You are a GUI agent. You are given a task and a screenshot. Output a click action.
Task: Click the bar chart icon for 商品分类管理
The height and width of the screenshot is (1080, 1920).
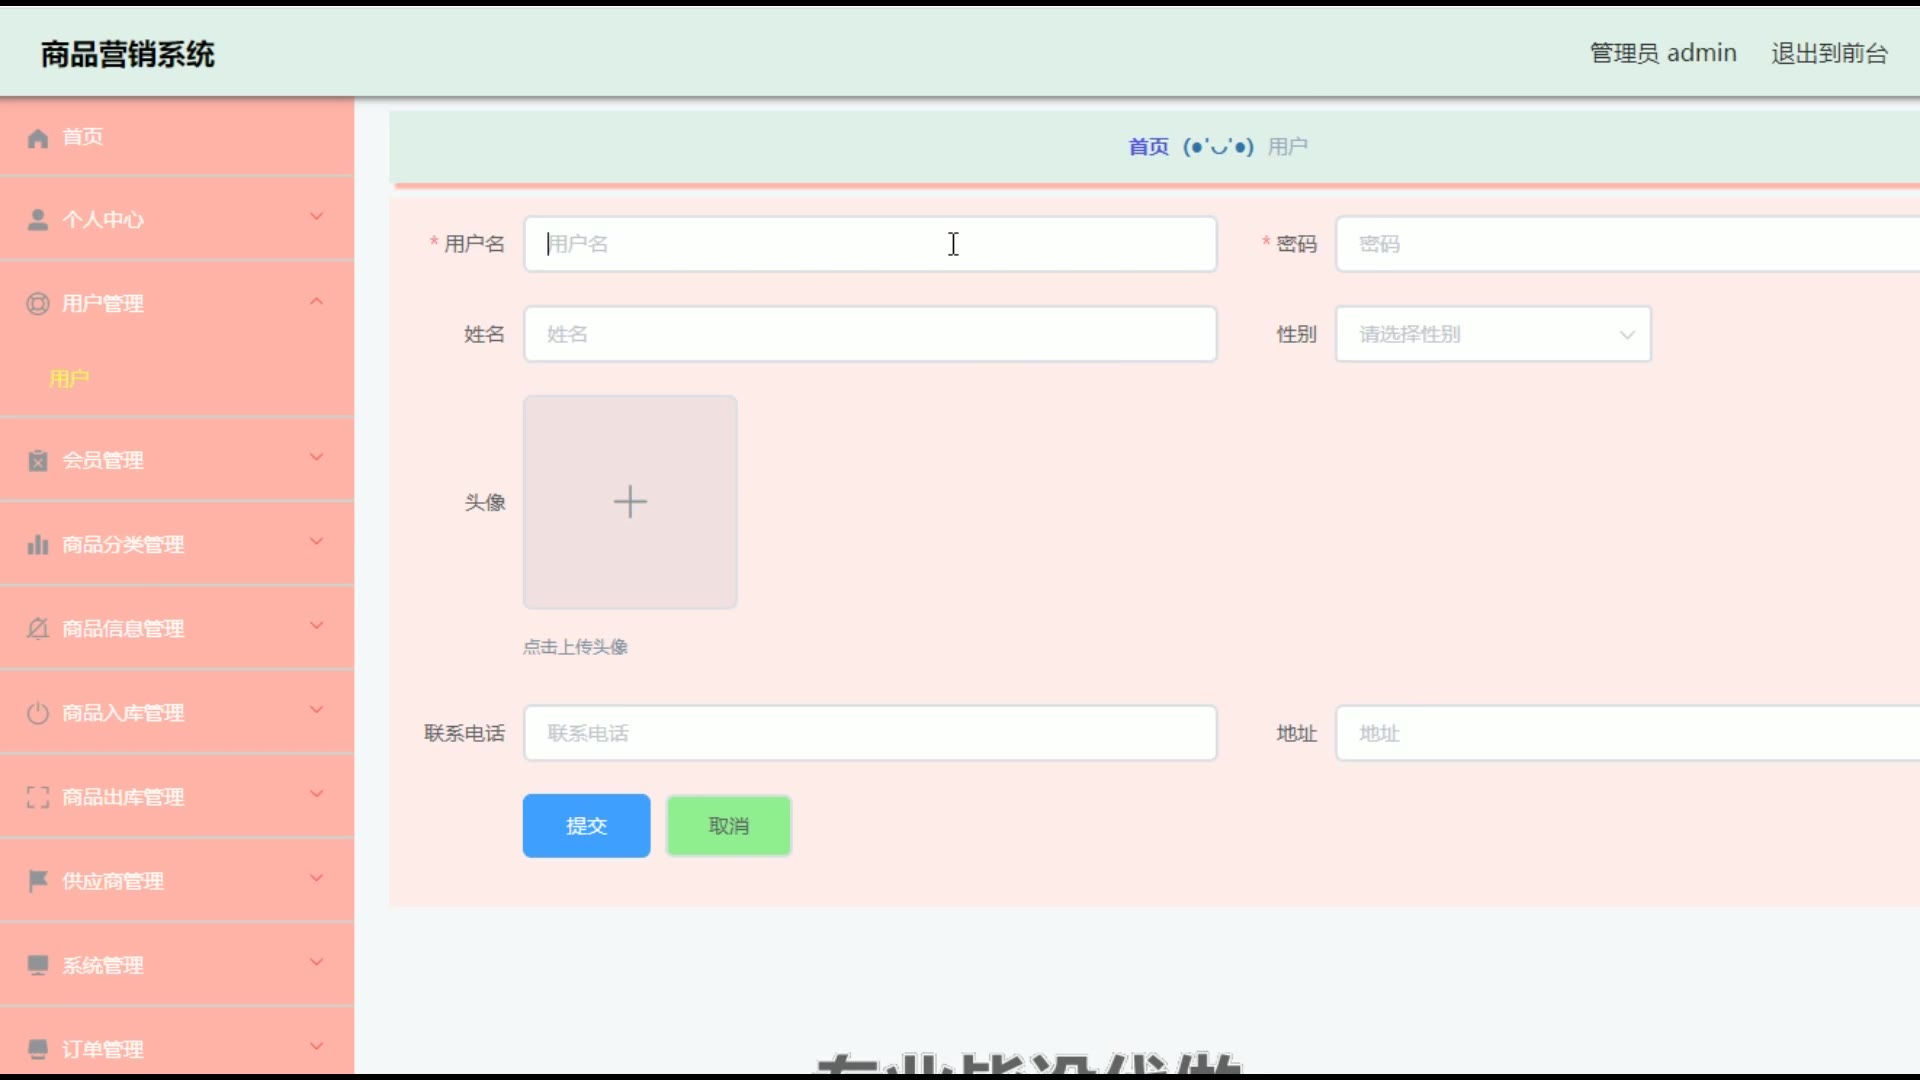(x=38, y=545)
